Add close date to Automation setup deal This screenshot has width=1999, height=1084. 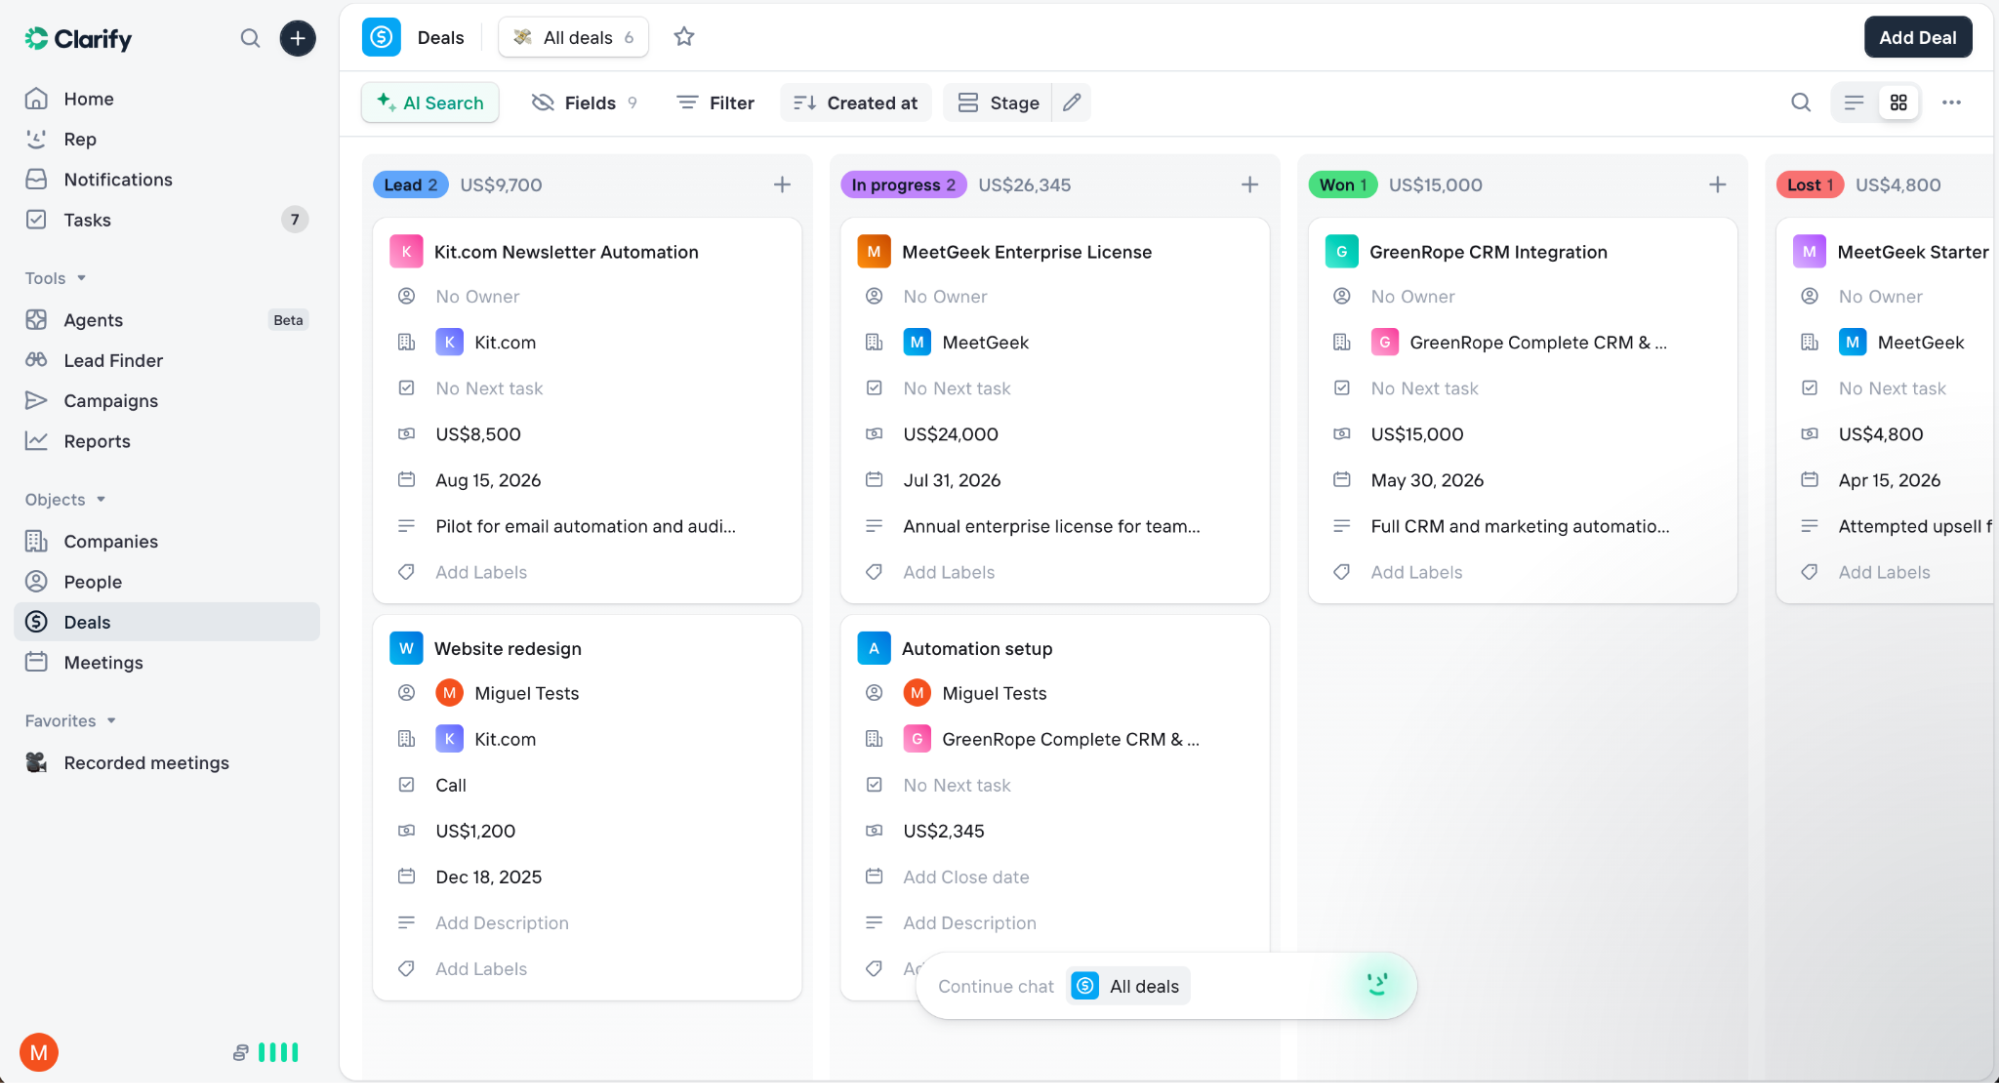pos(966,876)
